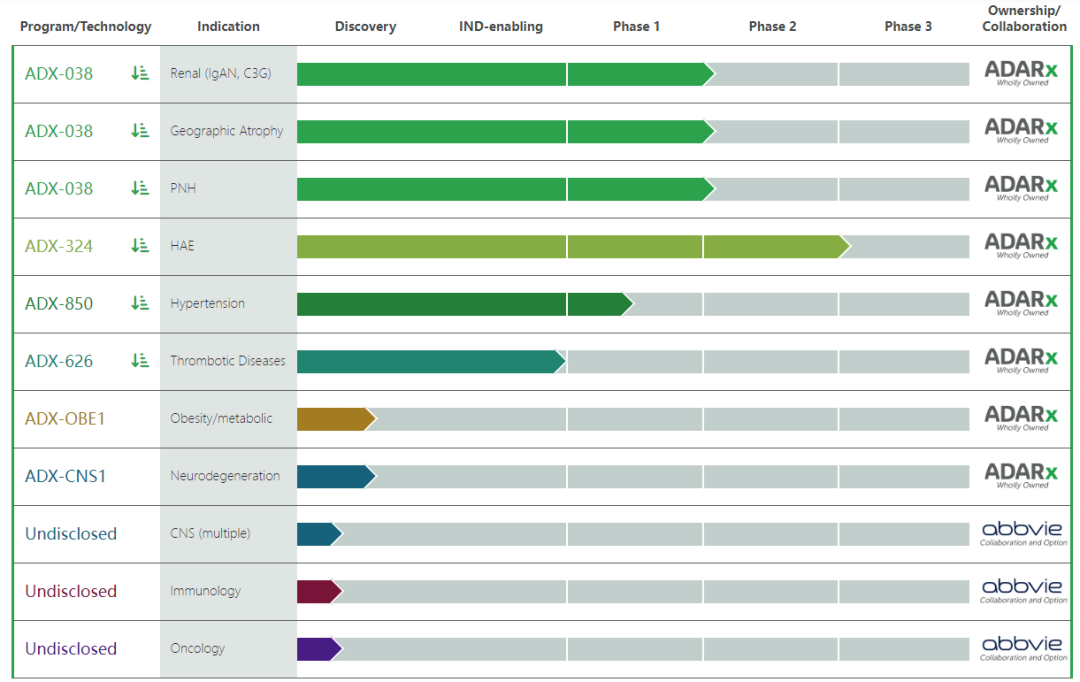Select the down-arrow icon next to ADX-324
This screenshot has height=682, width=1080.
tap(140, 246)
